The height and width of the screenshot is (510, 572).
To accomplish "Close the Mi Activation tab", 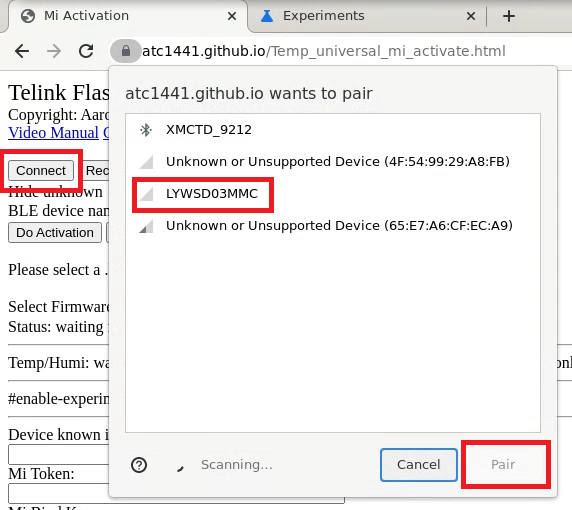I will (232, 16).
